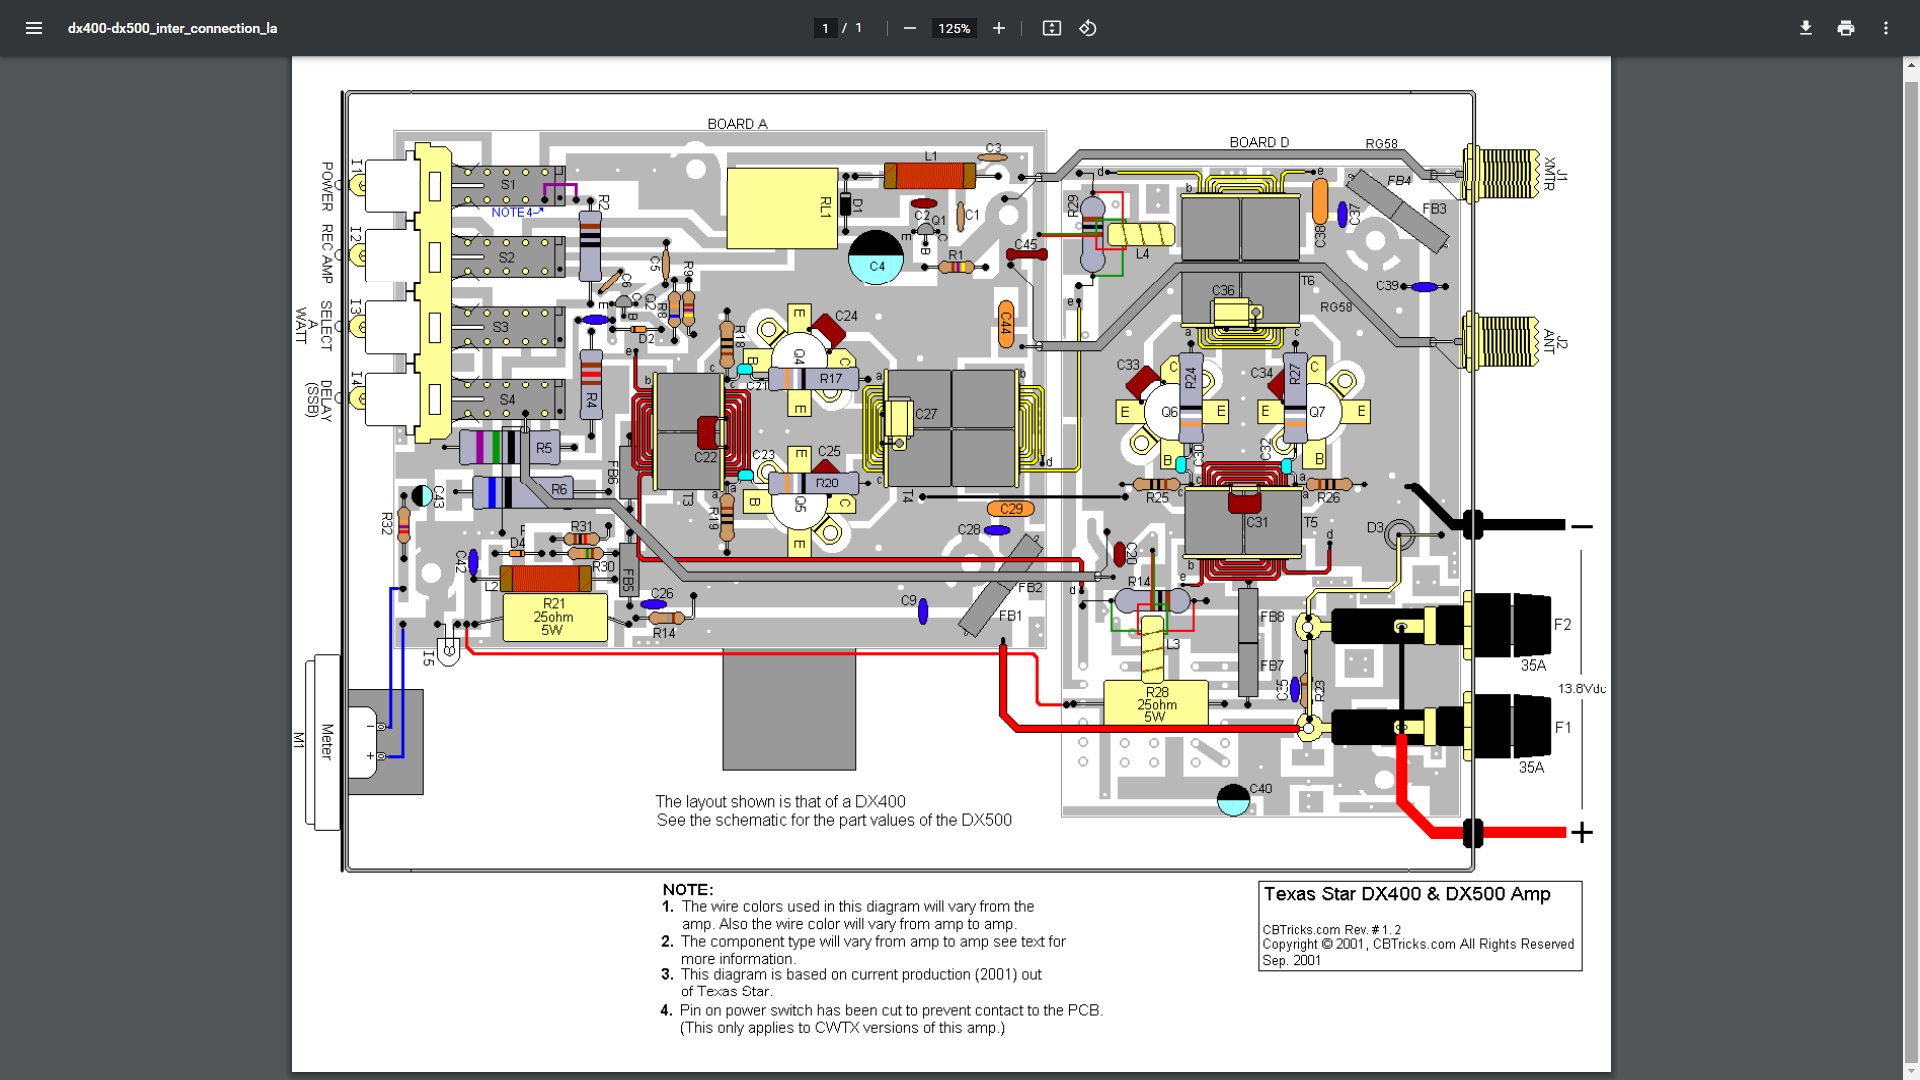Click the document title dx400-dx500_inter_connection_la
This screenshot has height=1080, width=1920.
point(172,28)
